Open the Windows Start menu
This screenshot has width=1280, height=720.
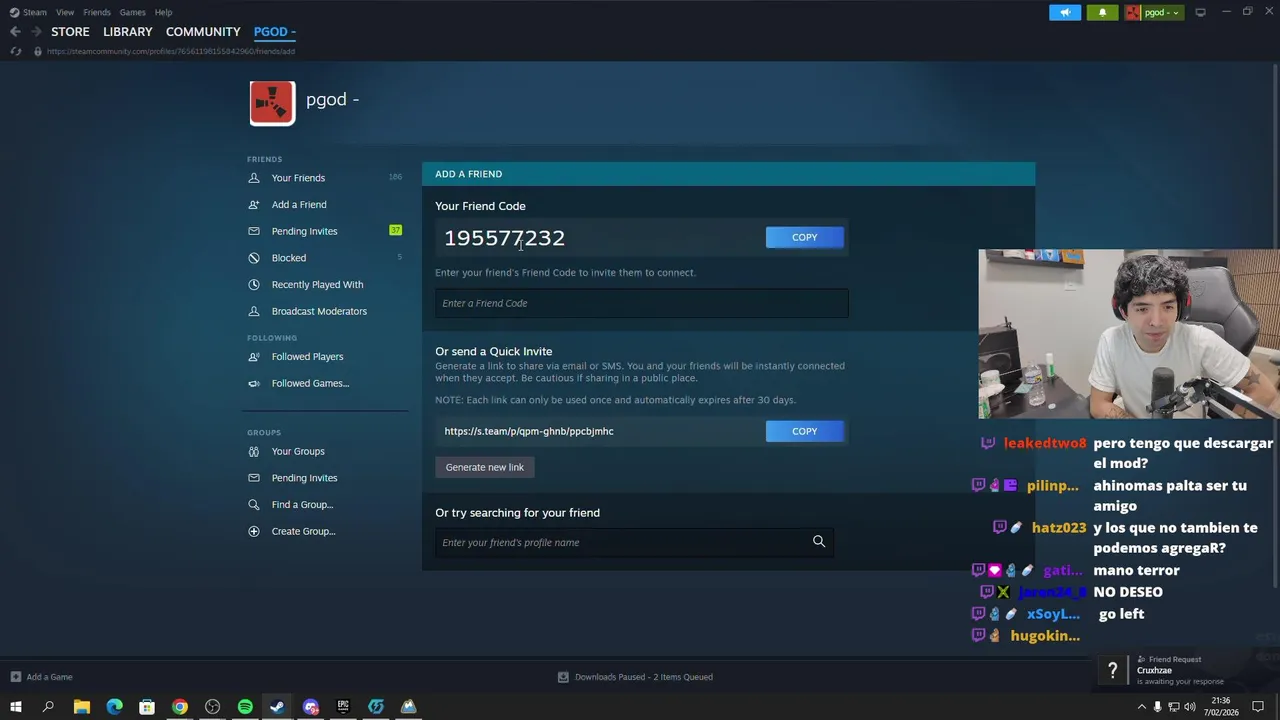pyautogui.click(x=15, y=707)
